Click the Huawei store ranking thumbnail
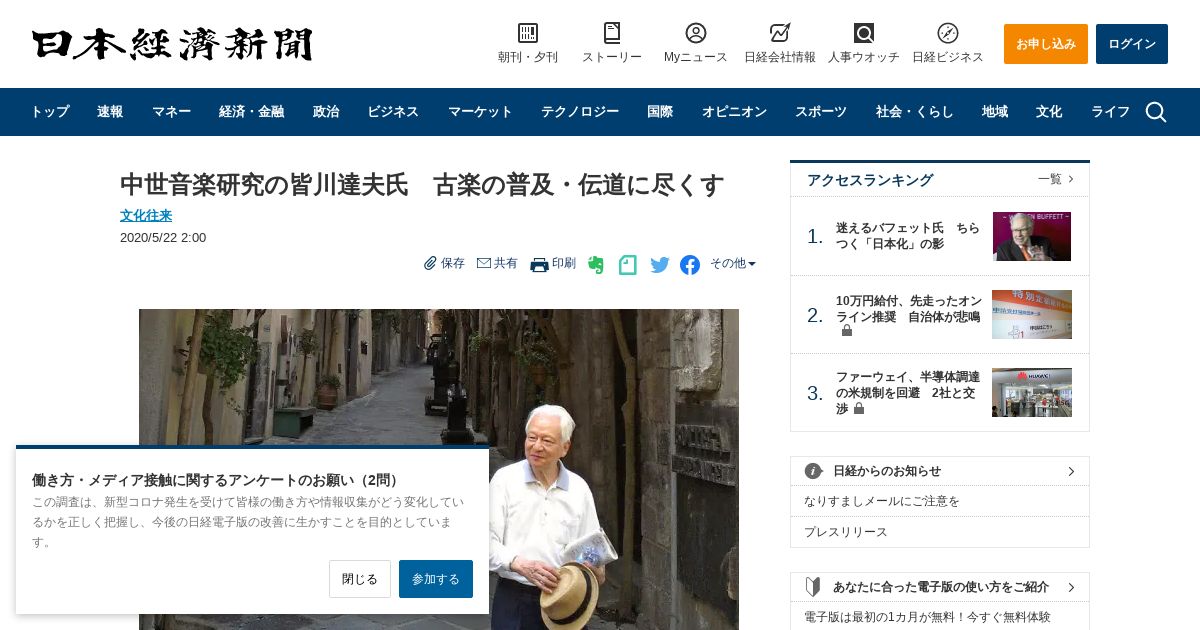This screenshot has height=630, width=1200. (x=1032, y=392)
